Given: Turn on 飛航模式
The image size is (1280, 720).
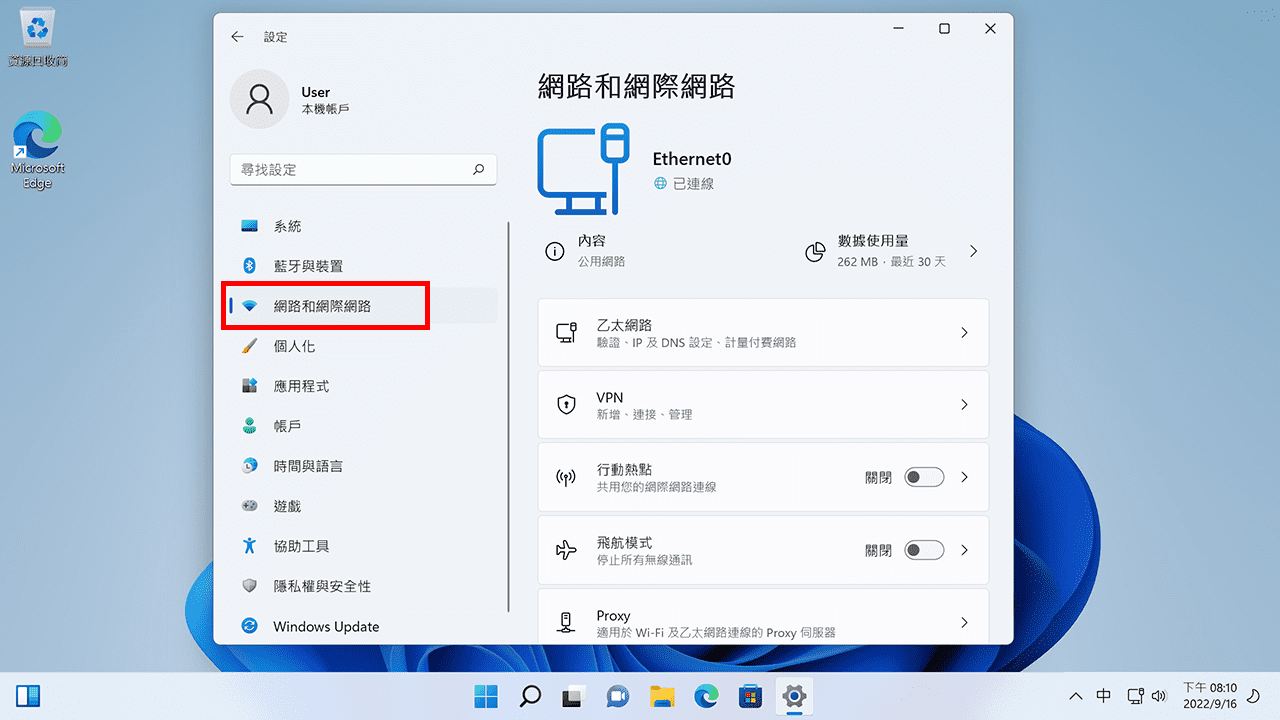Looking at the screenshot, I should click(x=924, y=549).
